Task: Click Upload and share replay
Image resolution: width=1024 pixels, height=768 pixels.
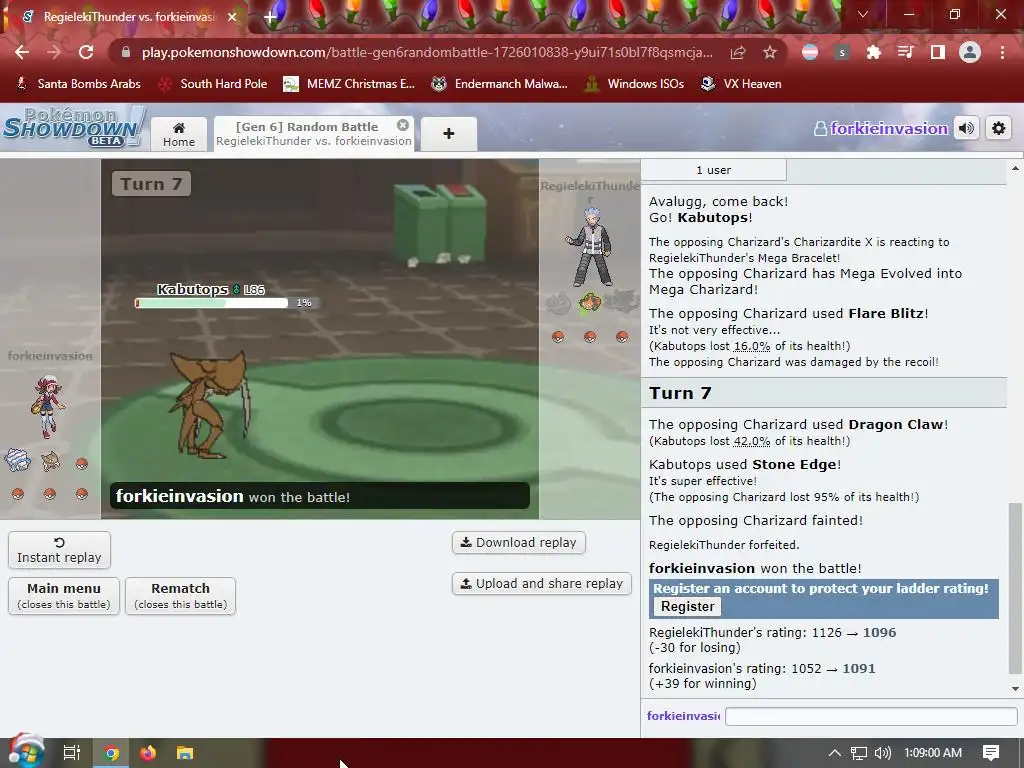Action: [x=542, y=583]
